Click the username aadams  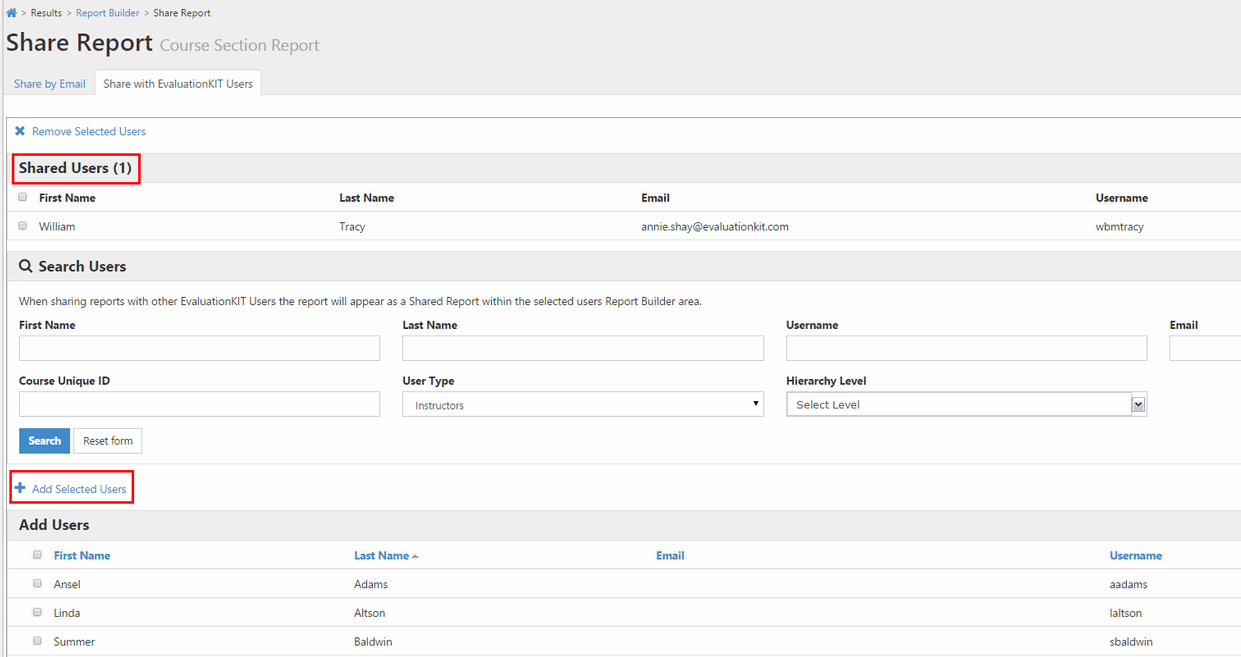coord(1129,584)
